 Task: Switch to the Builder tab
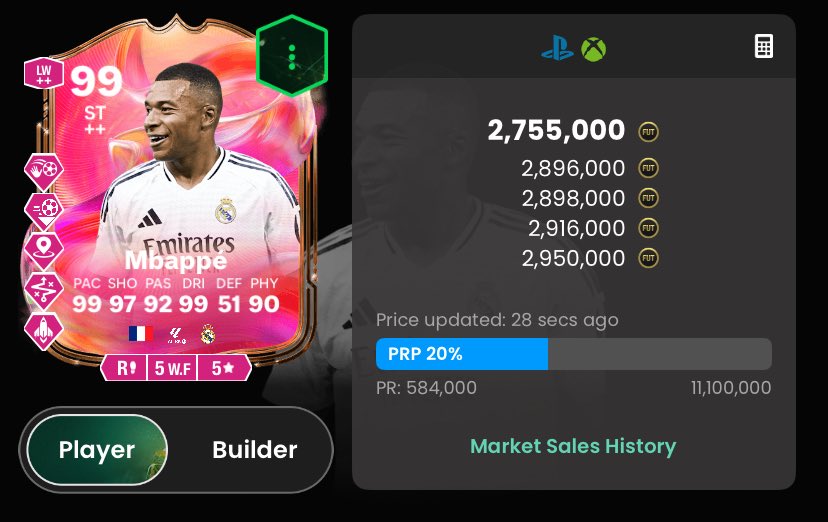pos(255,450)
